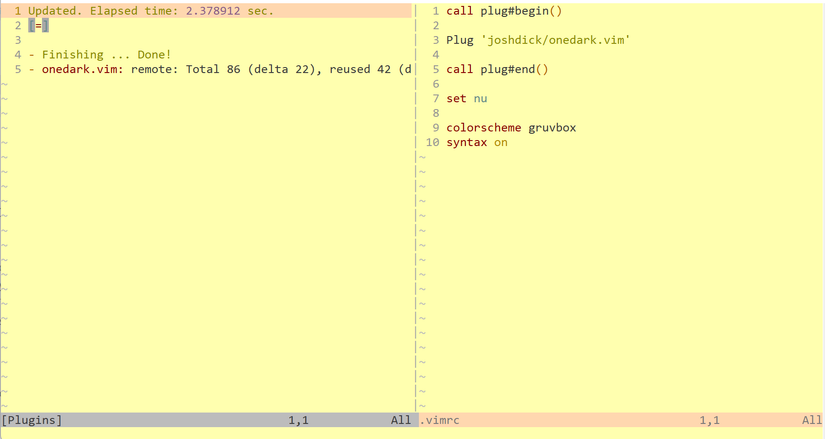Click the 'call plug#end()' line
The image size is (825, 439).
tap(497, 69)
